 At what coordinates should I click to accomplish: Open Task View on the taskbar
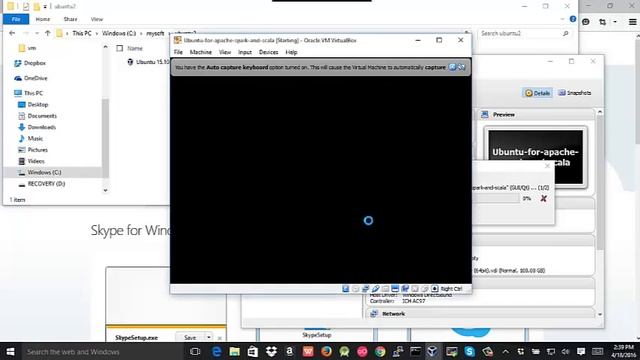[195, 351]
